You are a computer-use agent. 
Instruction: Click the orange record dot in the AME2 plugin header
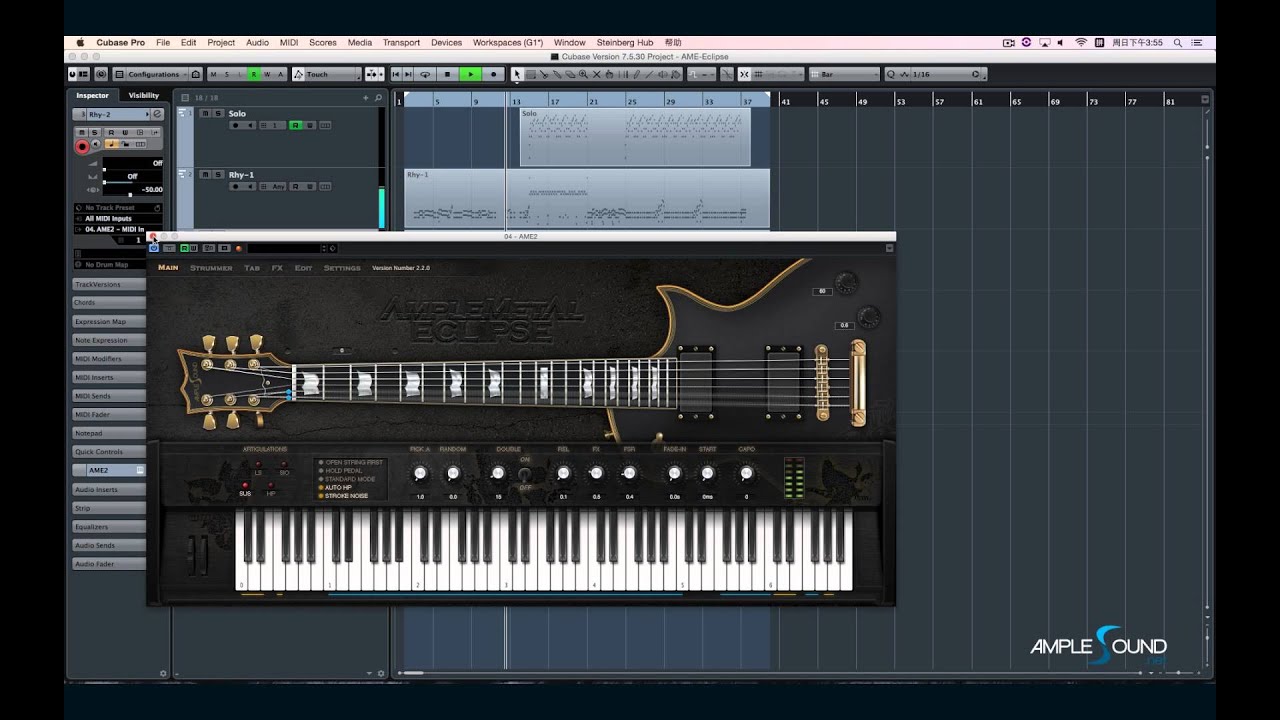pos(239,248)
